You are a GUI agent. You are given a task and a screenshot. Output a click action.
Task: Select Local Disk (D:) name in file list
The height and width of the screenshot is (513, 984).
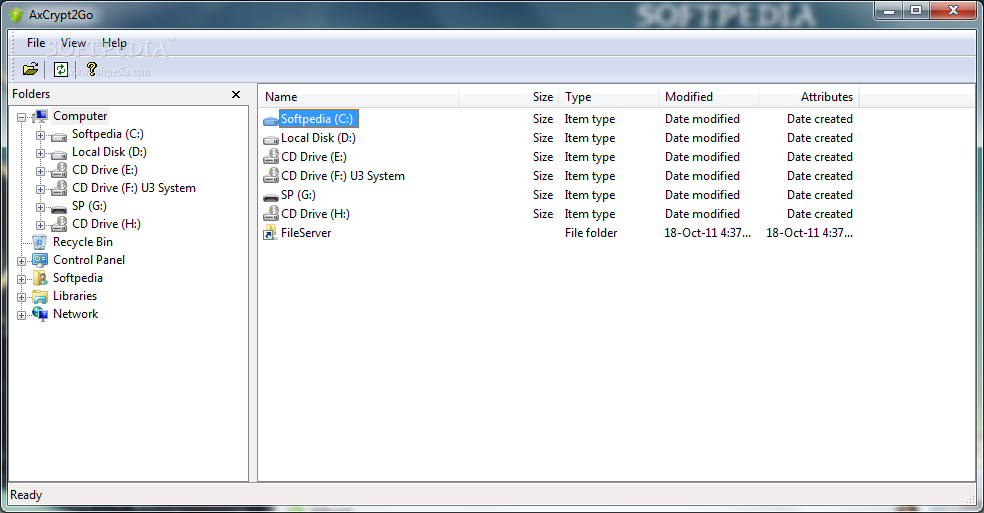tap(318, 138)
